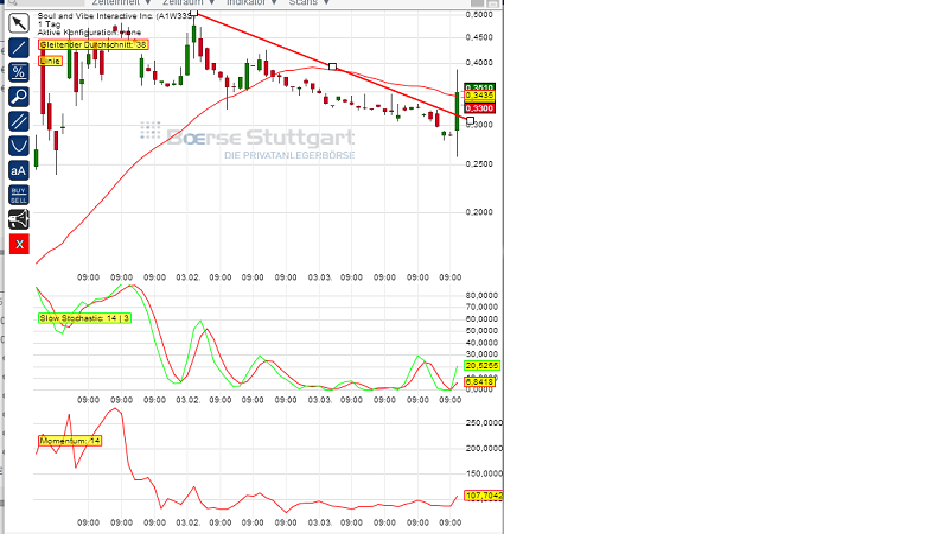
Task: Click the 80,0000 stochastic axis label
Action: [482, 296]
